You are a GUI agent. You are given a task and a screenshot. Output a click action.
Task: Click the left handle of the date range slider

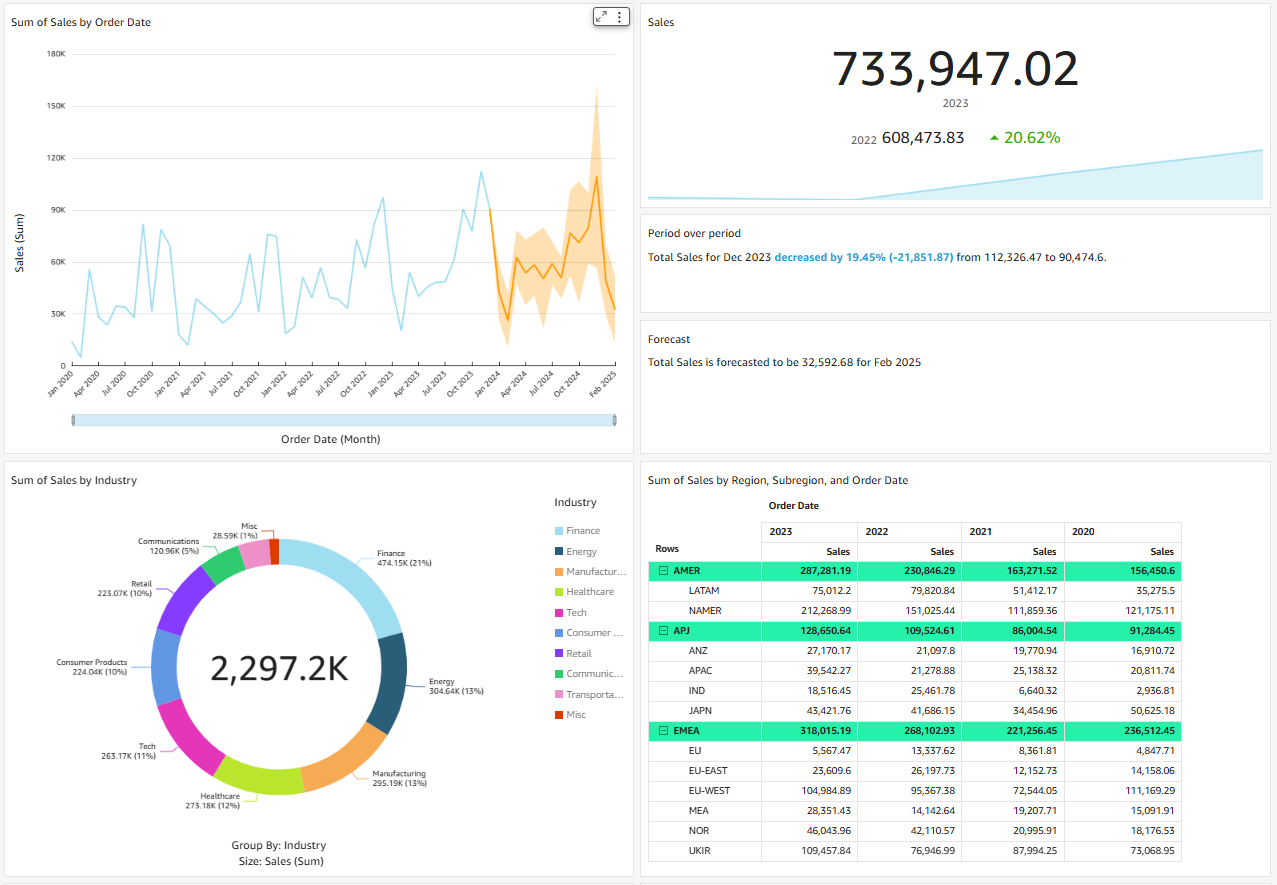point(73,420)
